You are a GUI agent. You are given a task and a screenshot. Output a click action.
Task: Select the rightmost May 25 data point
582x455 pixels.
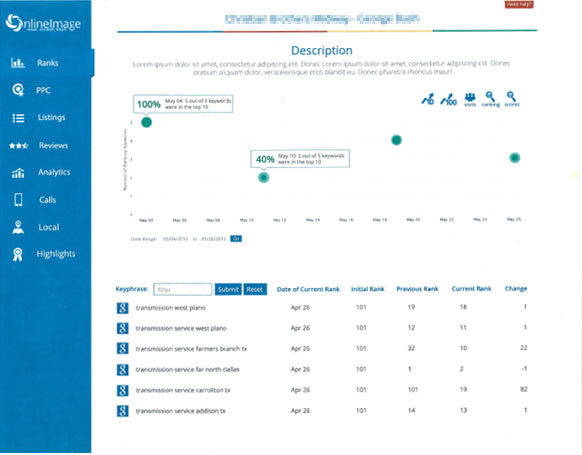pos(514,158)
